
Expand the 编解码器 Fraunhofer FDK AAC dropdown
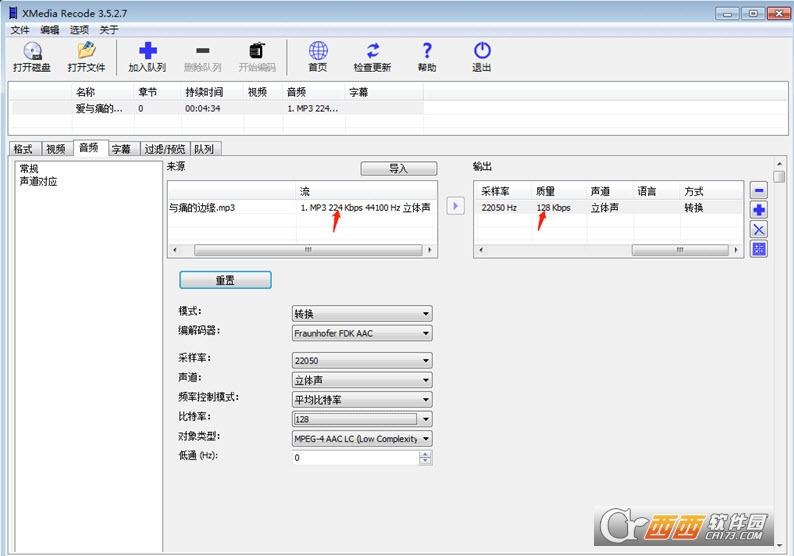[362, 333]
